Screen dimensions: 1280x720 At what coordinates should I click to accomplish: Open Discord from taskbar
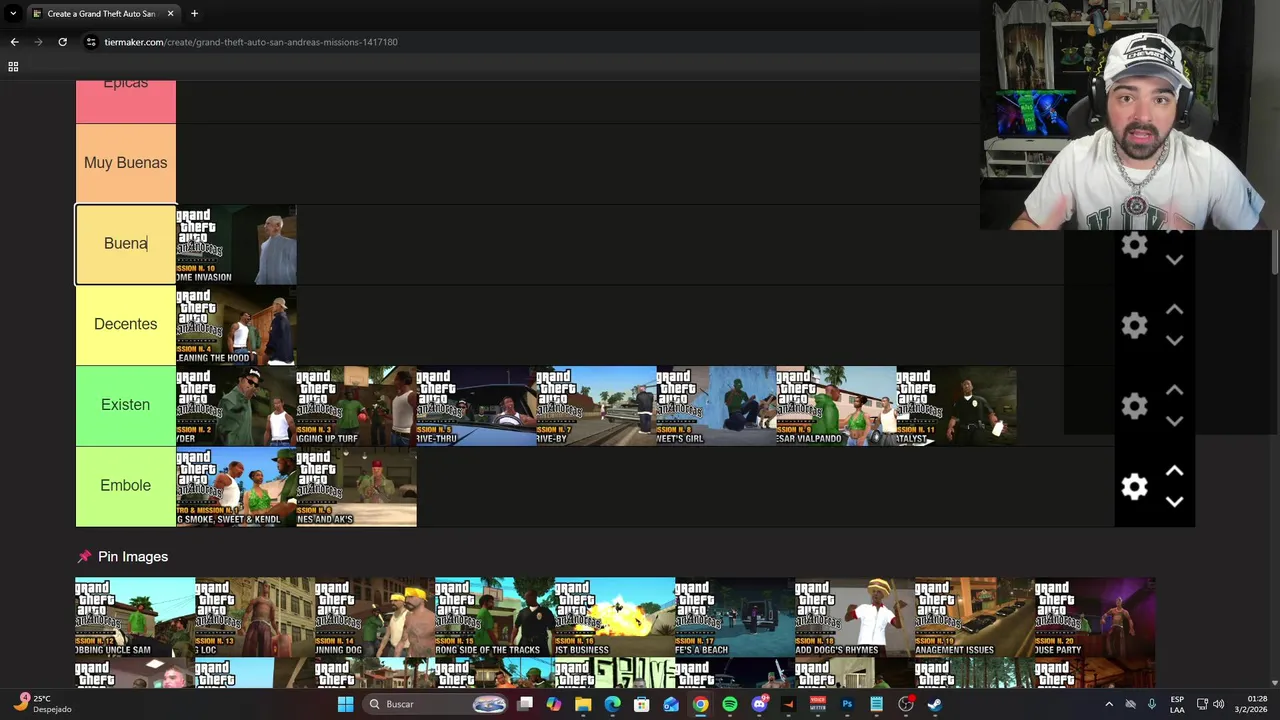[x=759, y=704]
